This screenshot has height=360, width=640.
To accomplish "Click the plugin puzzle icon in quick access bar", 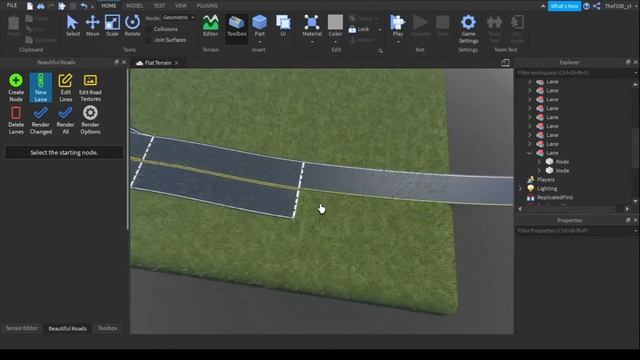I will 62,6.
